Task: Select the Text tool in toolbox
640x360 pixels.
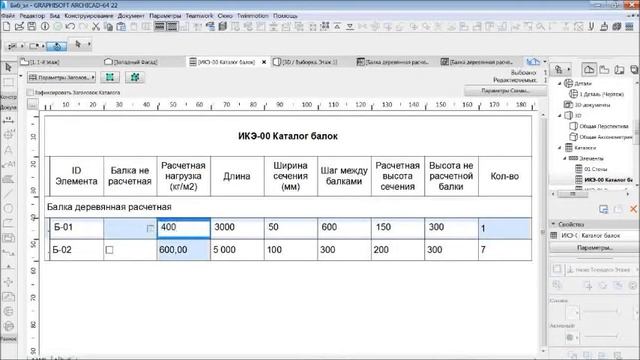Action: [x=8, y=150]
